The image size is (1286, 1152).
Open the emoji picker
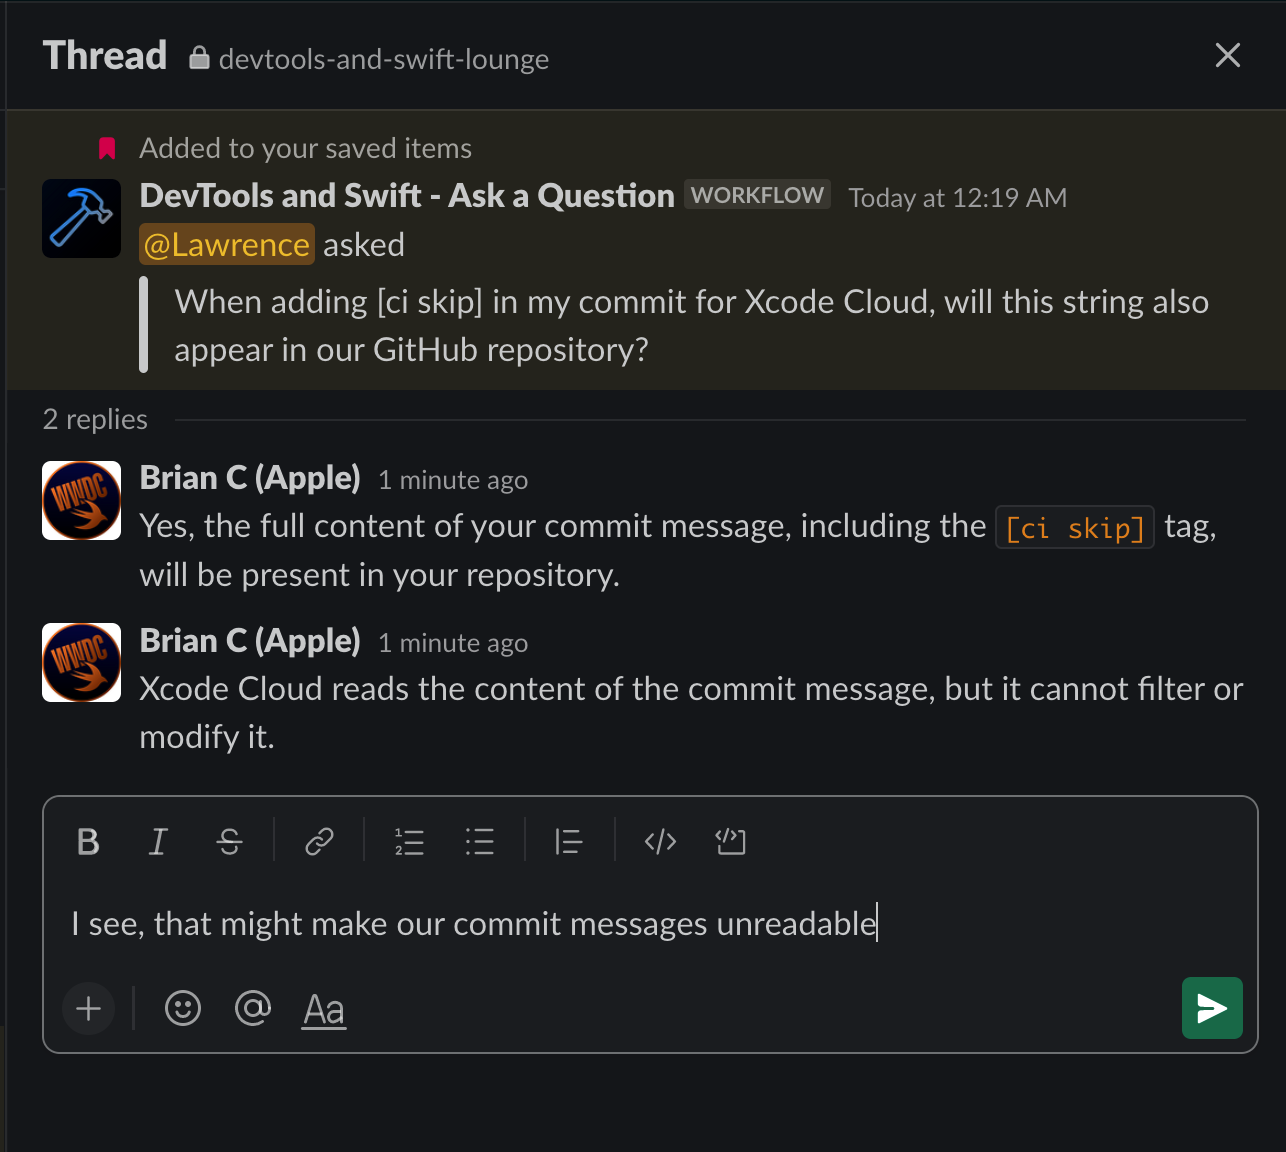(183, 1008)
